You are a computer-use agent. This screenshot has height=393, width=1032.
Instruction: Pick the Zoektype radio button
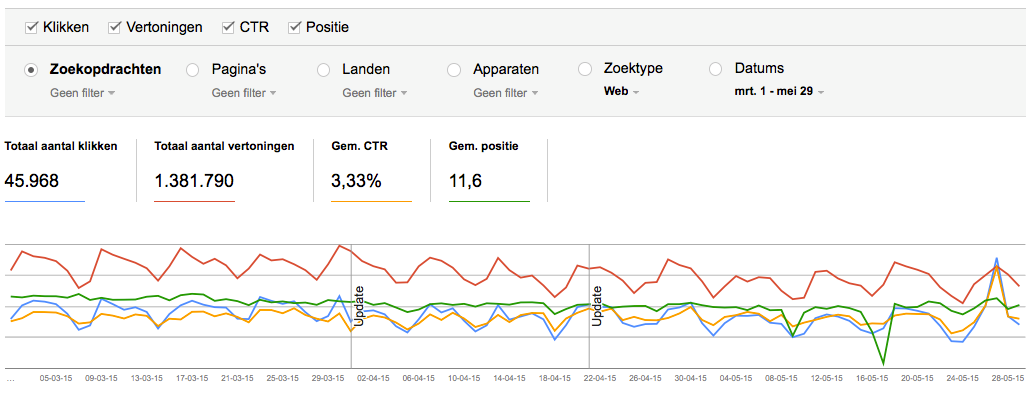[x=584, y=69]
